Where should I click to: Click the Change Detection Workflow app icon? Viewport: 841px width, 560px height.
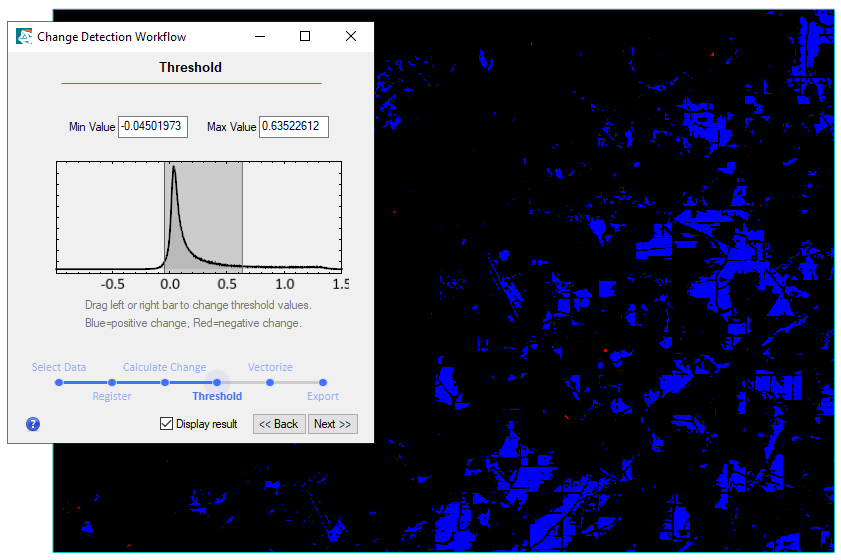pos(24,37)
